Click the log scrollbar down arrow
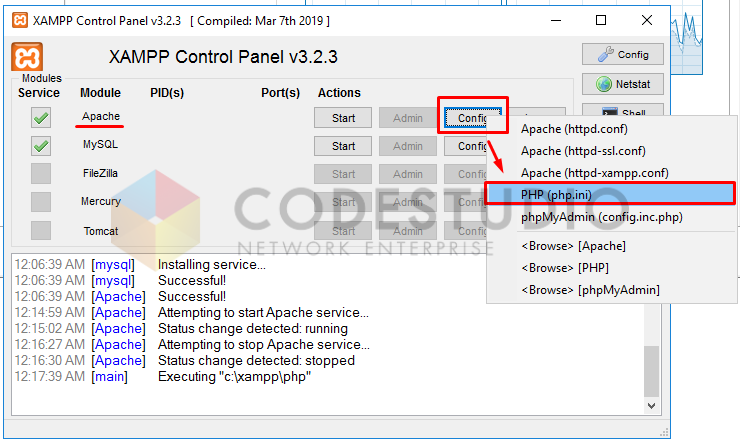 point(651,406)
